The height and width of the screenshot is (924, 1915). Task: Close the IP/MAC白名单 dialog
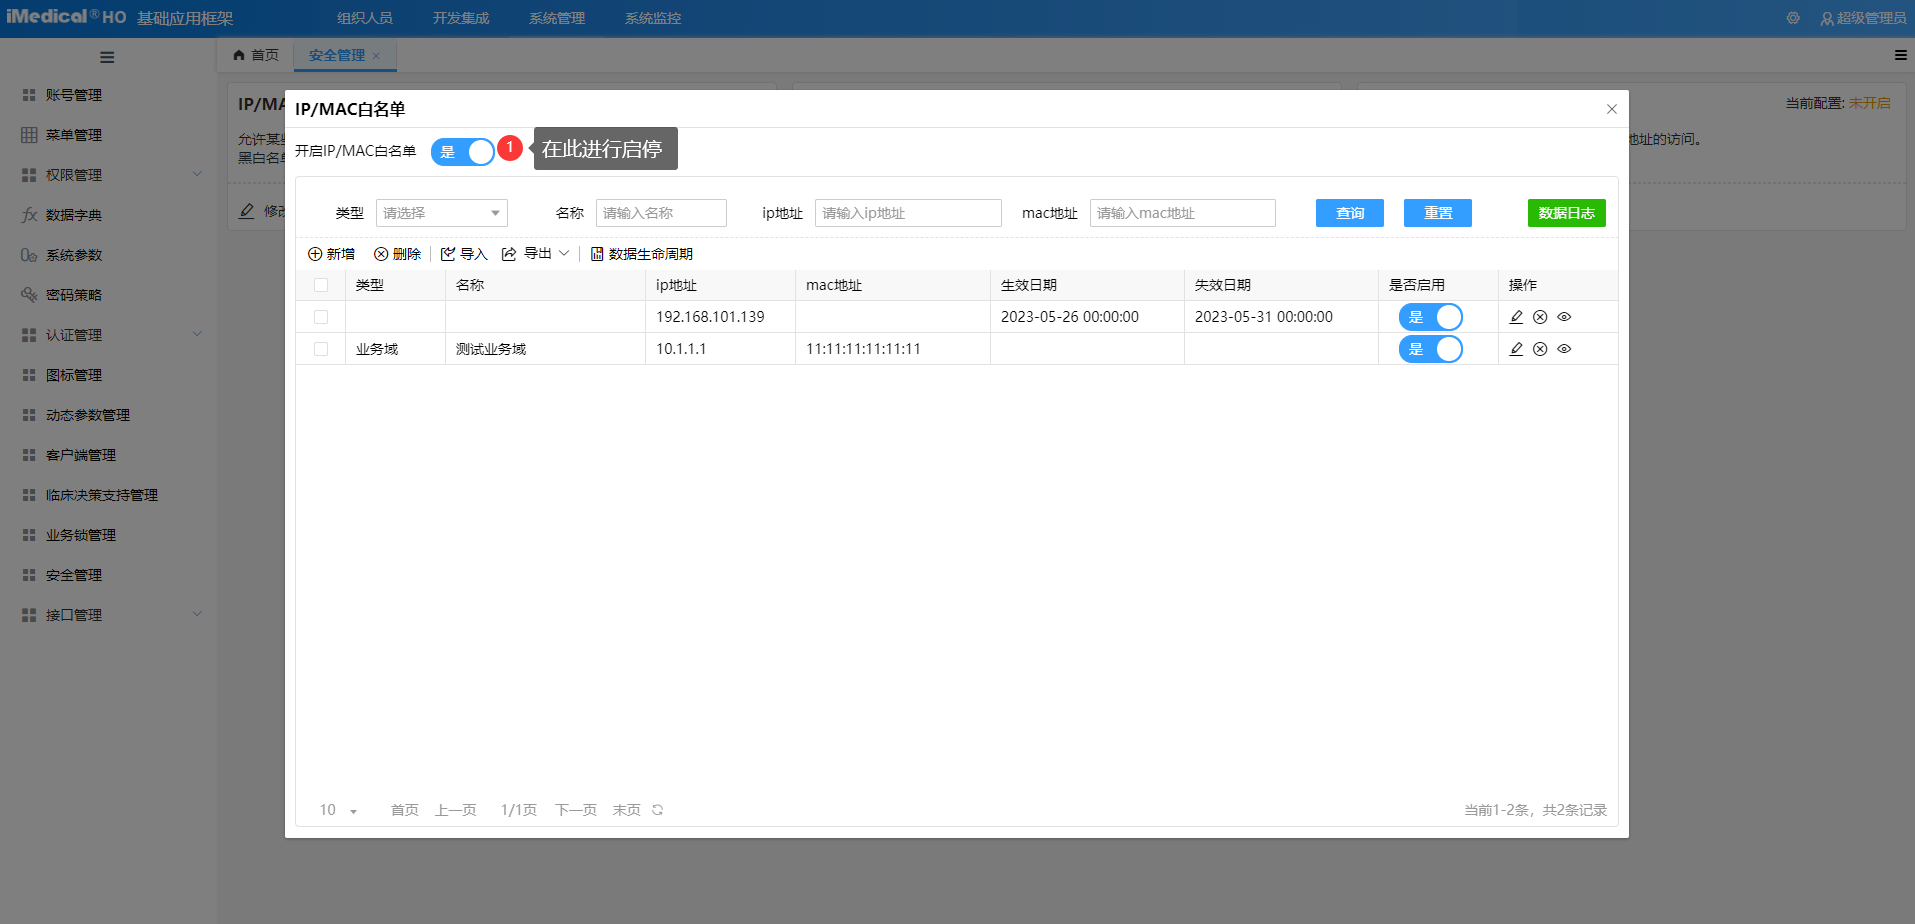pyautogui.click(x=1611, y=109)
